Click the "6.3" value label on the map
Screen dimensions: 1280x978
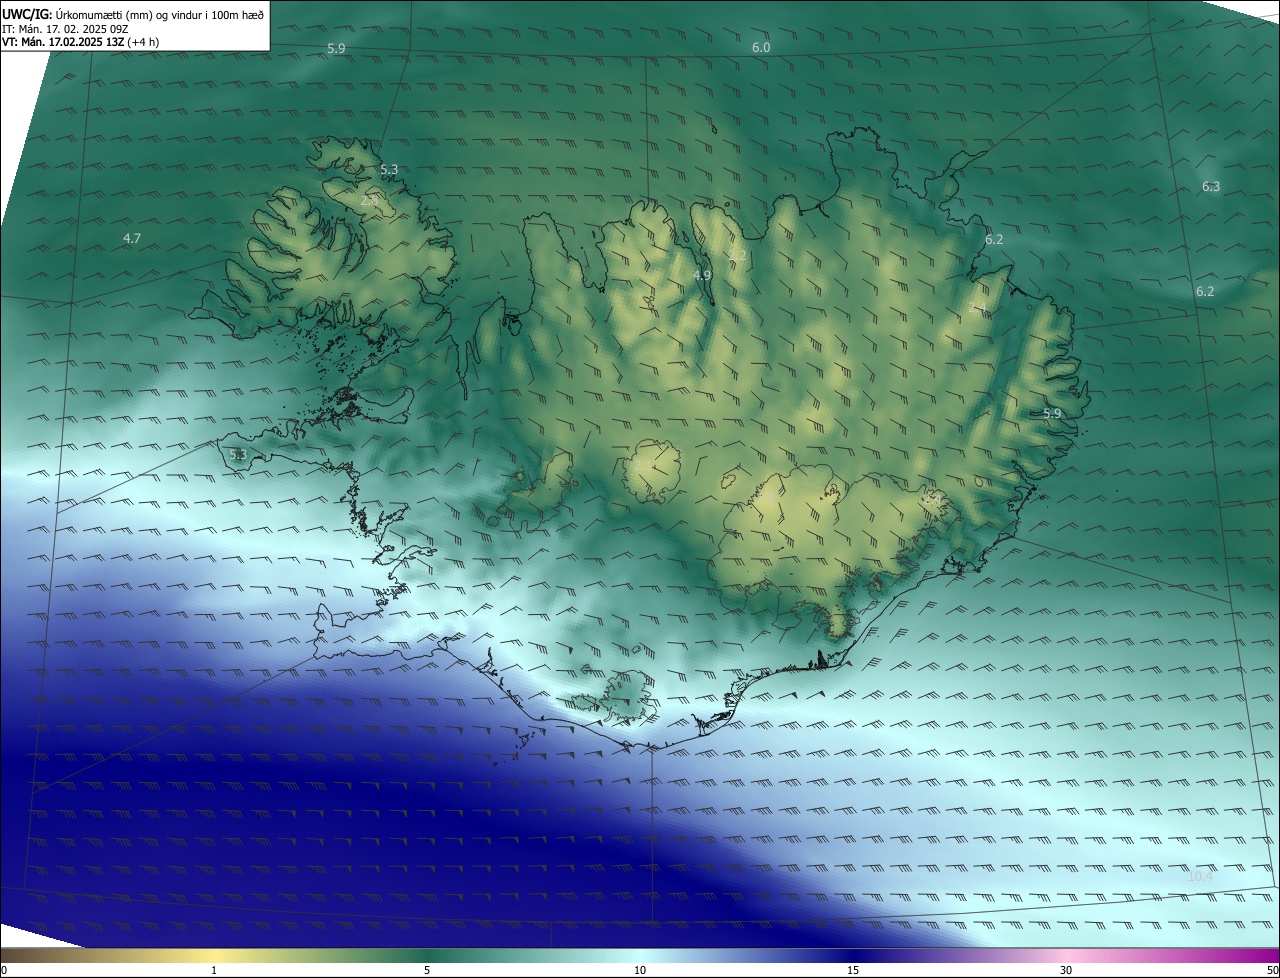[x=1211, y=186]
